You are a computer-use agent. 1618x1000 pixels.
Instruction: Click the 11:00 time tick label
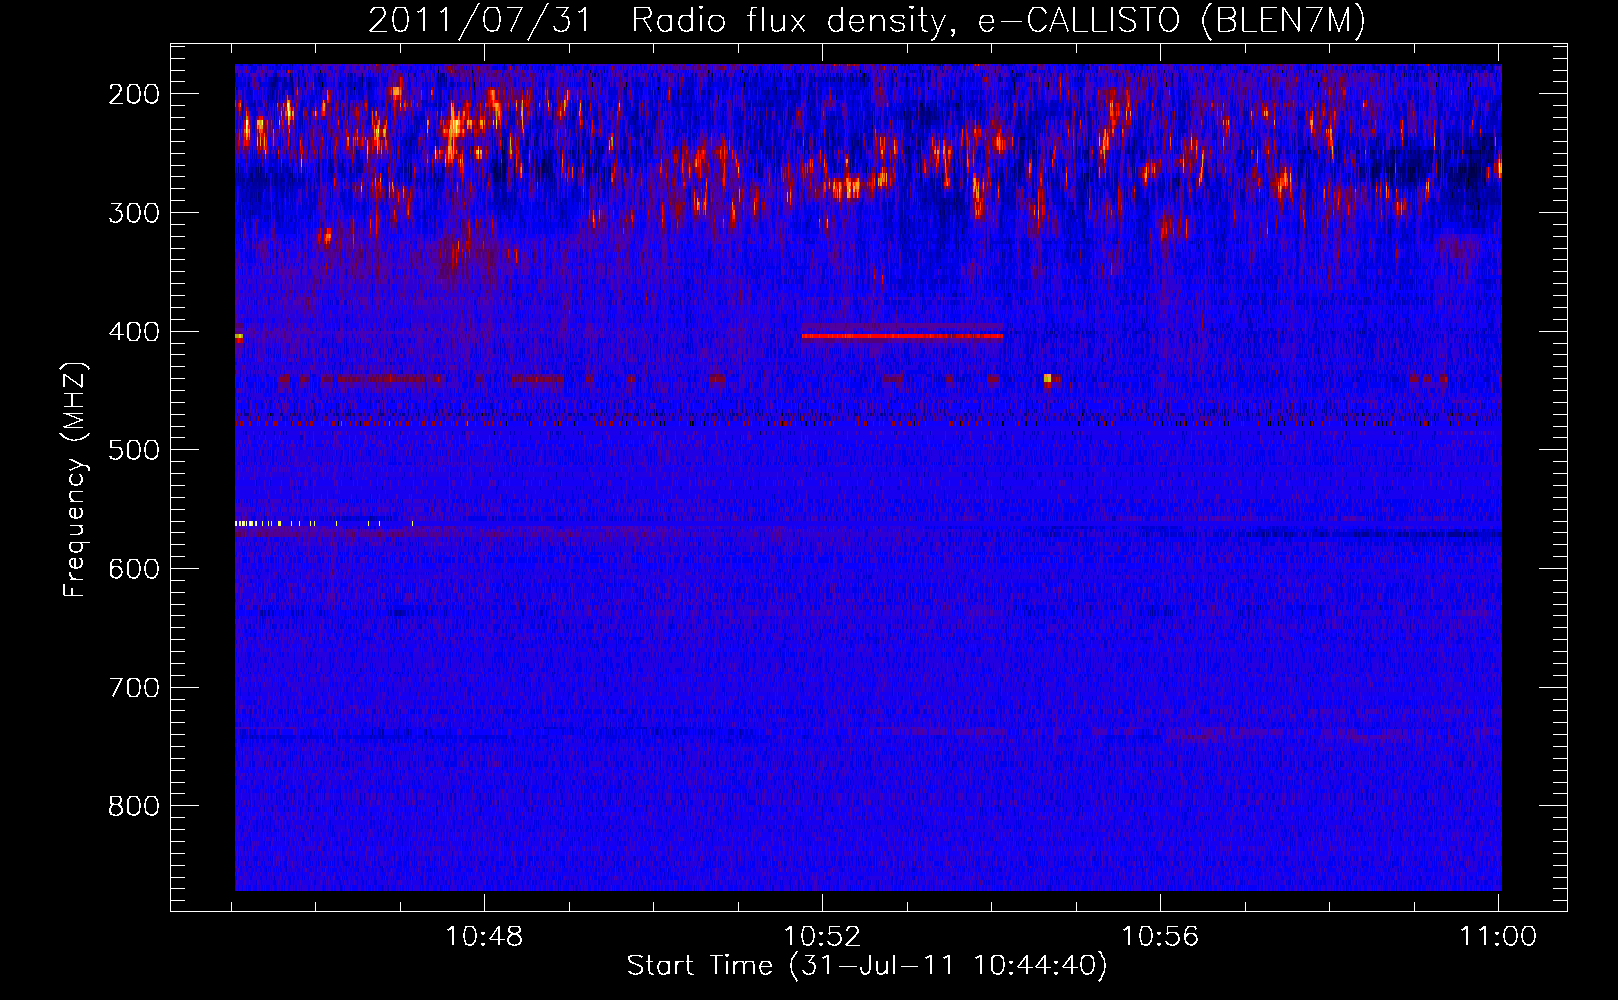click(1498, 937)
